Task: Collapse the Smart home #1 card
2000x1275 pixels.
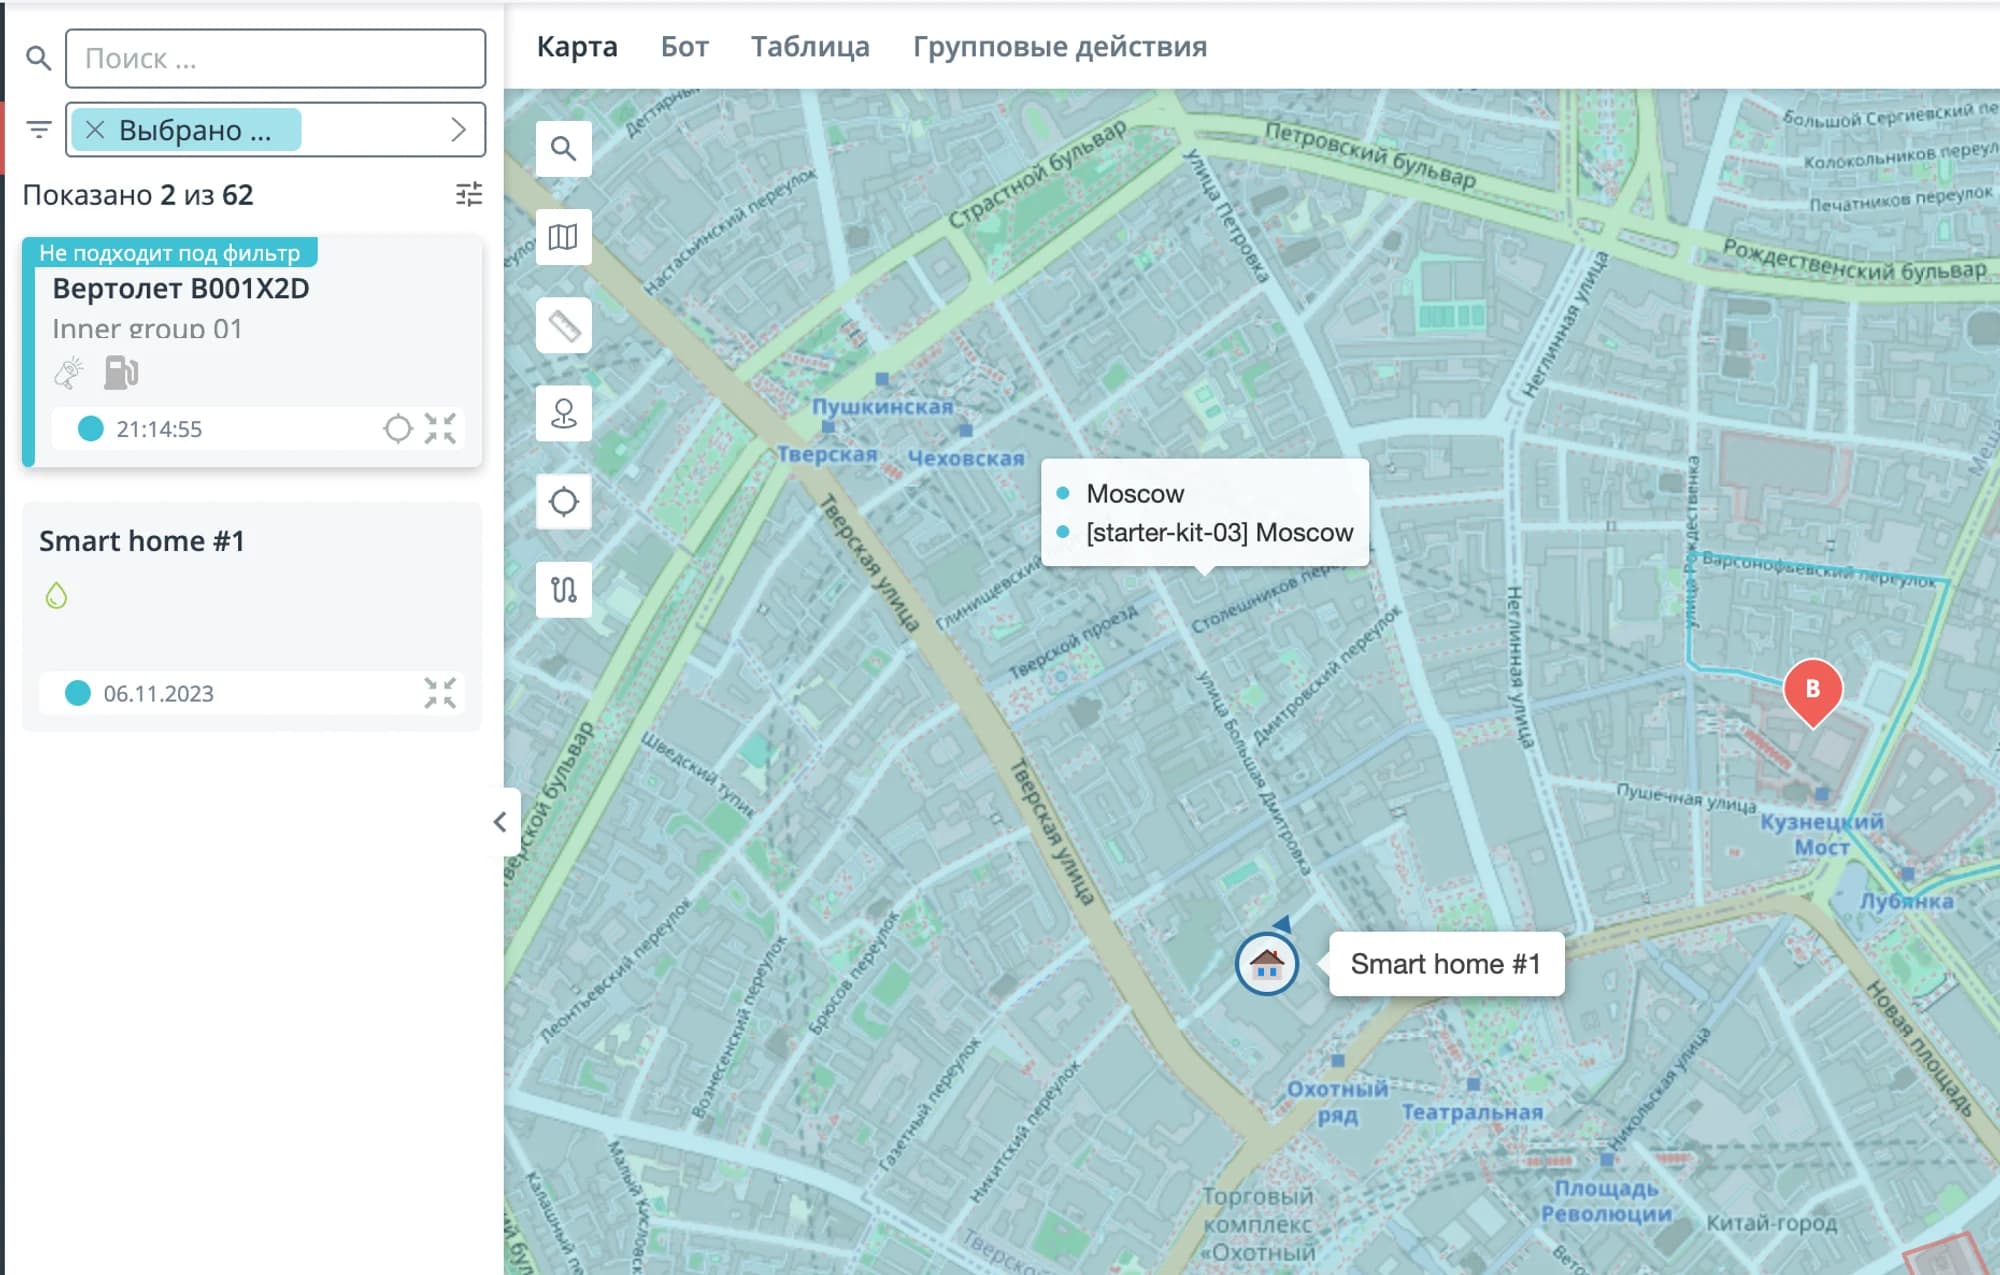Action: pos(440,693)
